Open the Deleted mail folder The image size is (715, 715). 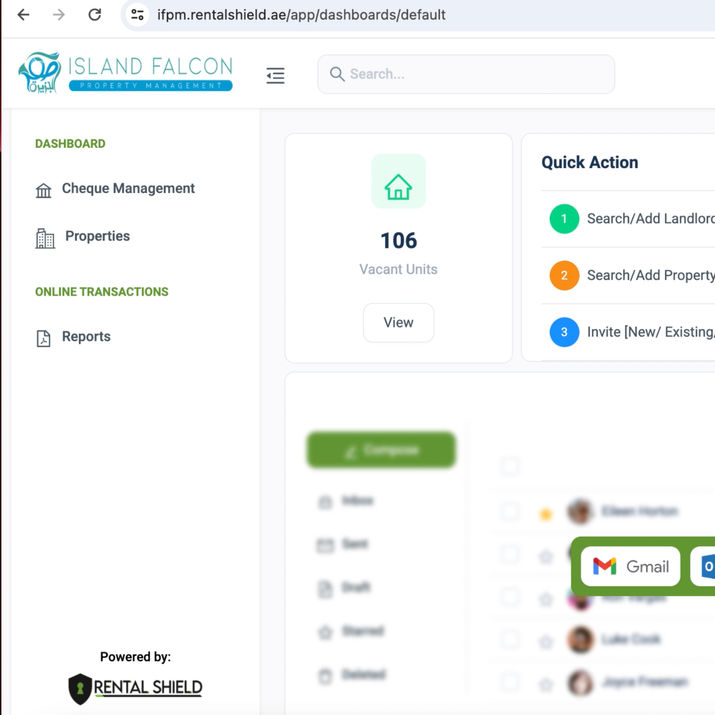coord(352,674)
